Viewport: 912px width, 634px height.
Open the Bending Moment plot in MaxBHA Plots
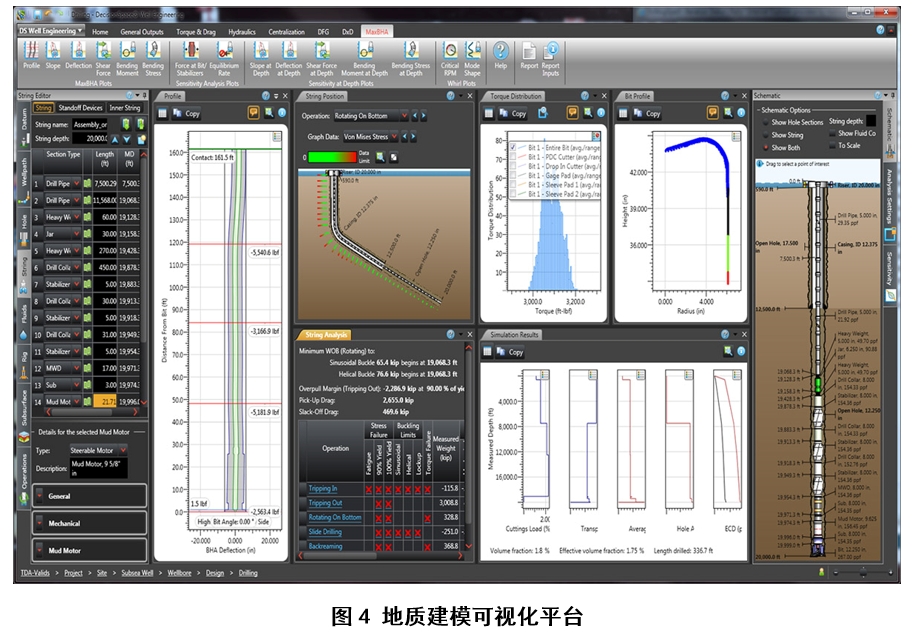click(127, 59)
